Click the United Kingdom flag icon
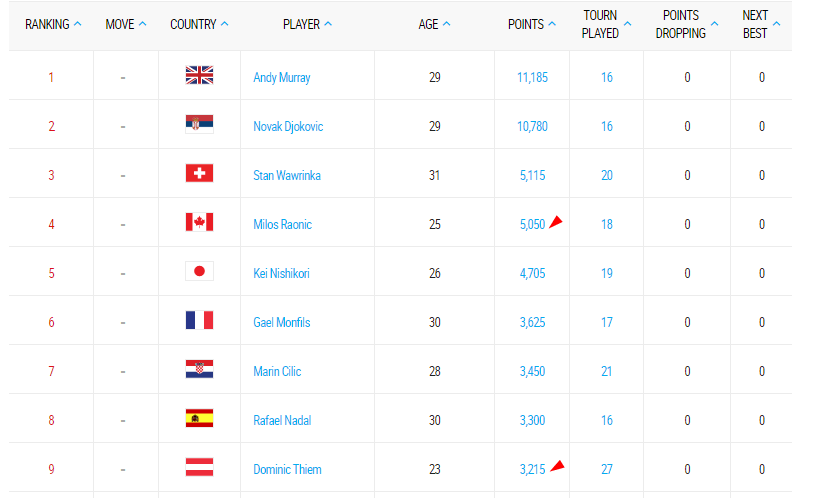This screenshot has width=813, height=498. tap(199, 75)
